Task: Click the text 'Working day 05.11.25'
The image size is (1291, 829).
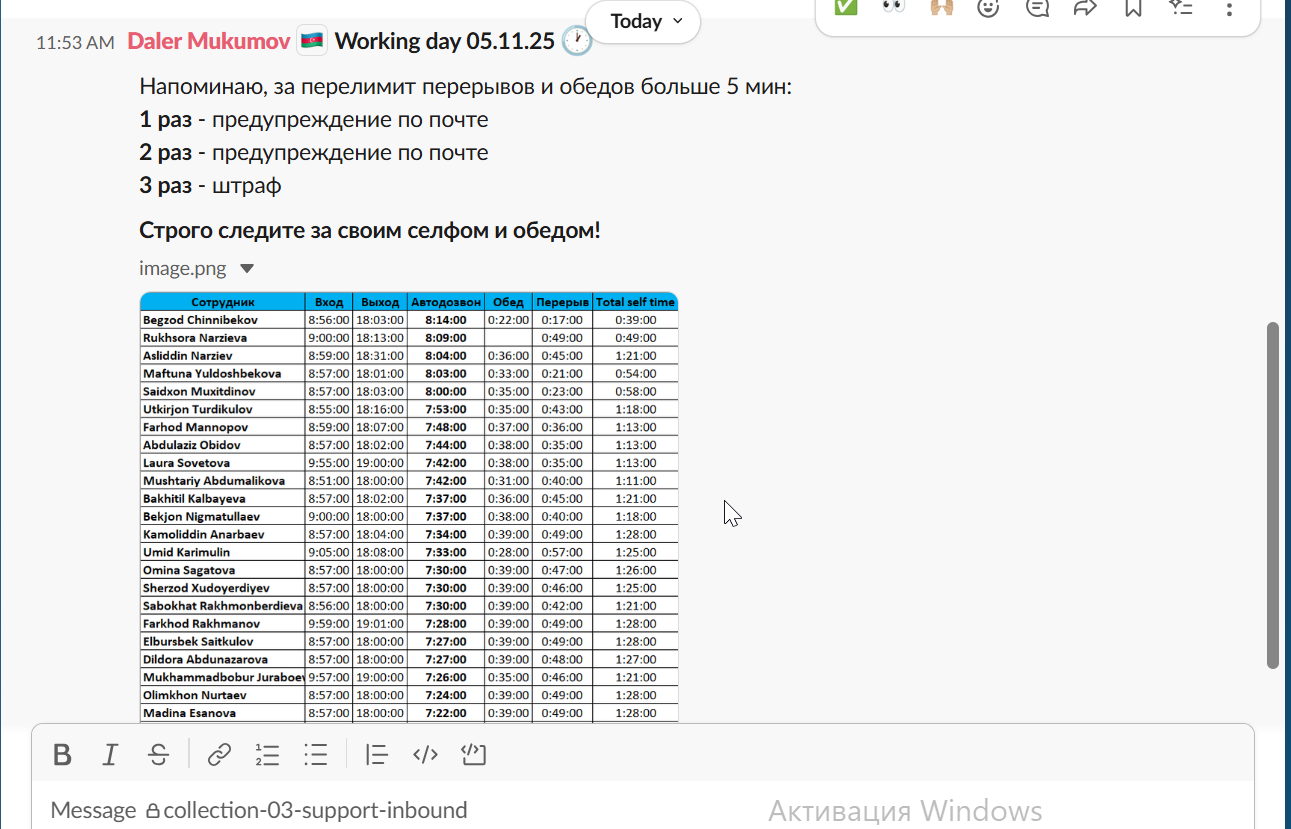Action: coord(444,41)
